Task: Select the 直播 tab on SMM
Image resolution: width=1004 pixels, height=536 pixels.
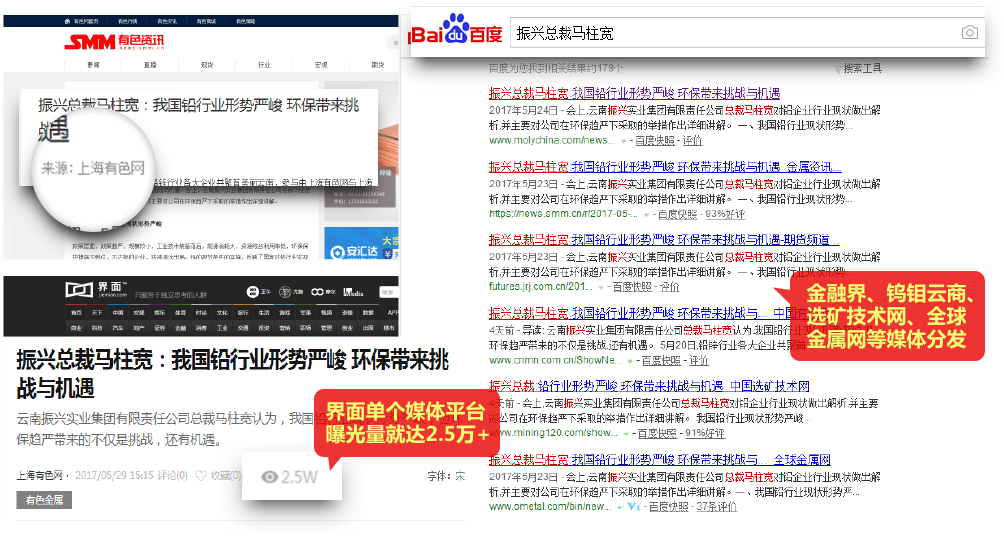Action: click(150, 65)
